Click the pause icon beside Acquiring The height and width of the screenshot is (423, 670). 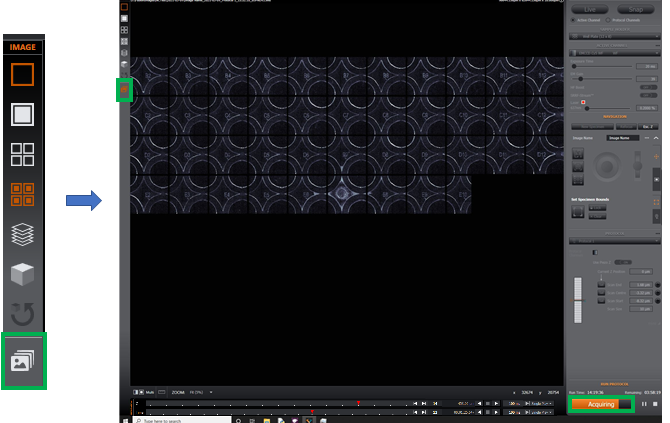(644, 404)
